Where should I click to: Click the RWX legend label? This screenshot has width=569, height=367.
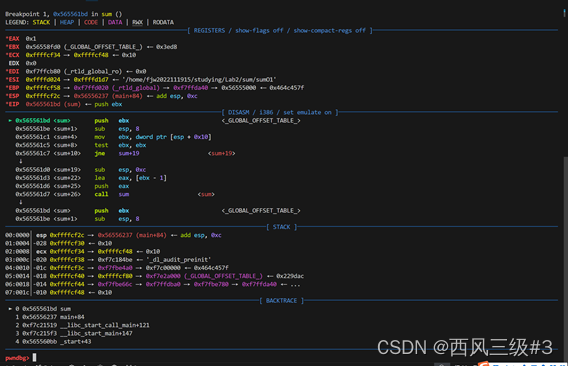[x=137, y=23]
